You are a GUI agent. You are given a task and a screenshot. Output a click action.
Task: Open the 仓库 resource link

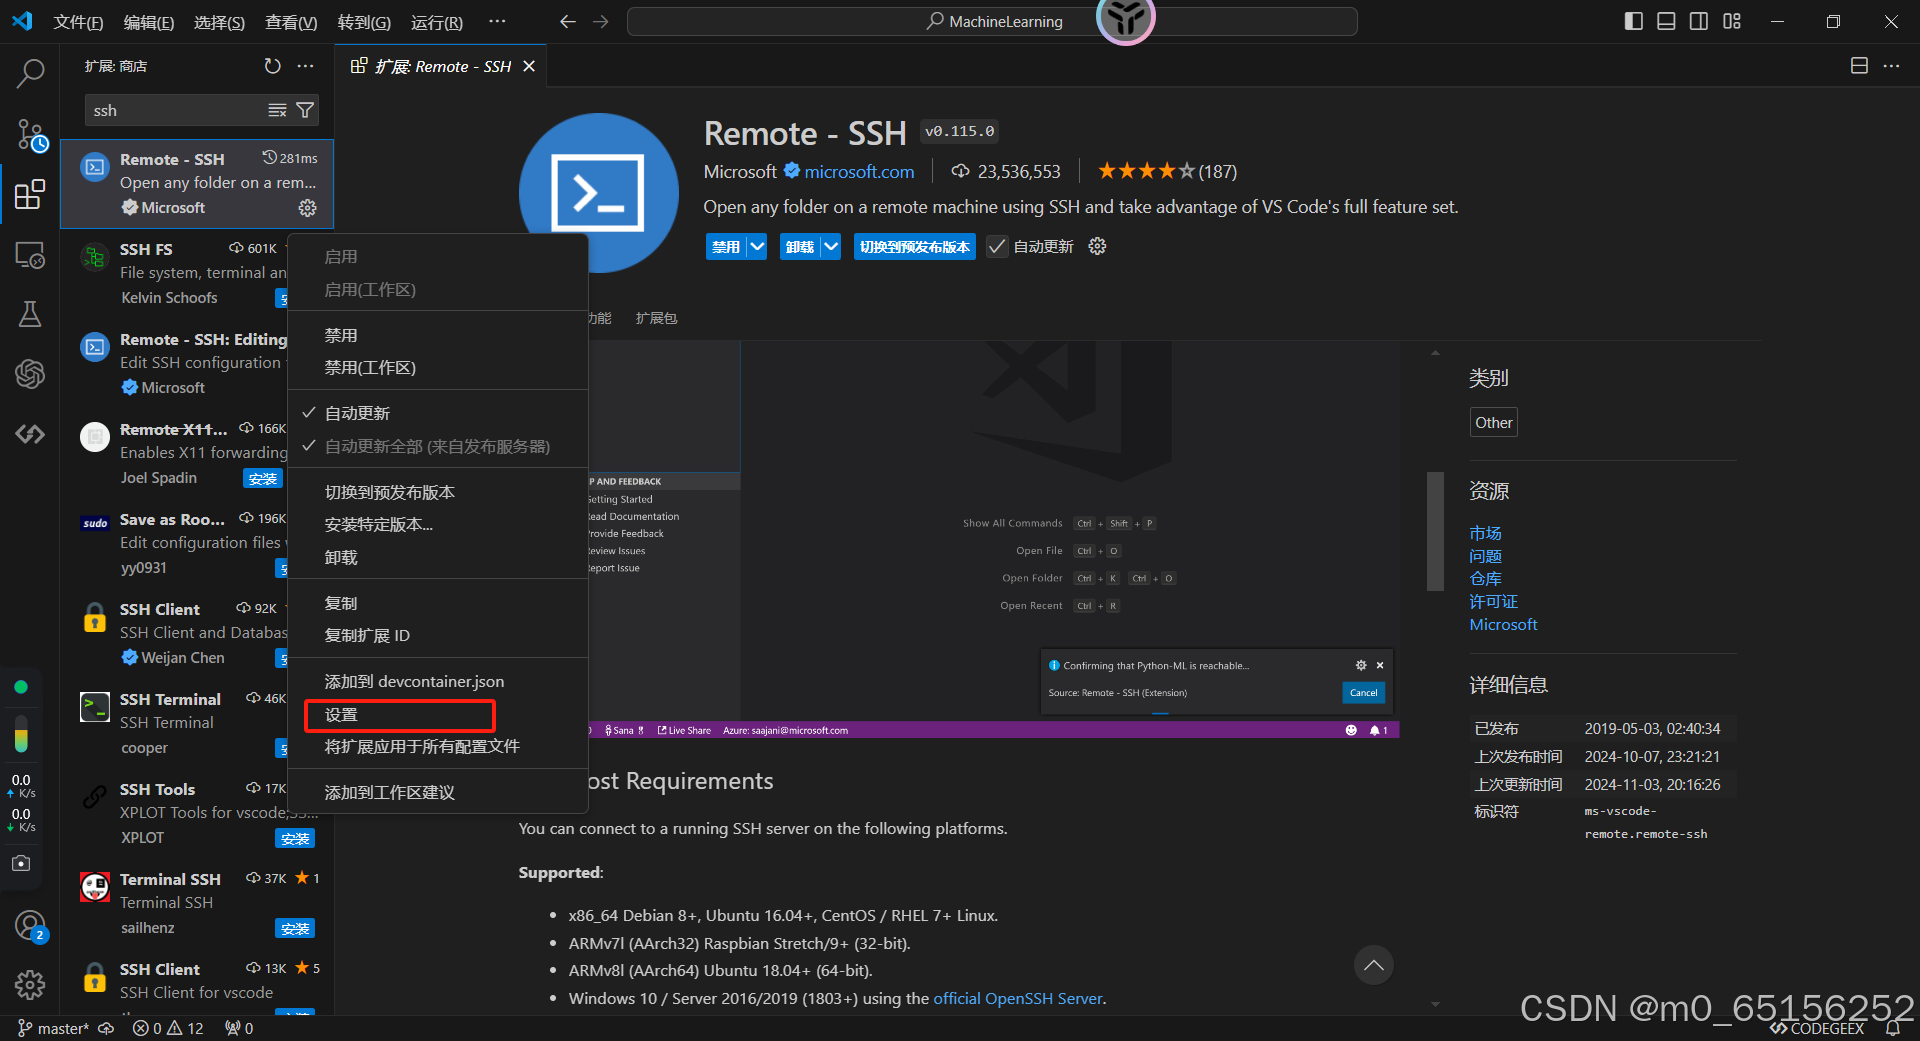(1485, 579)
